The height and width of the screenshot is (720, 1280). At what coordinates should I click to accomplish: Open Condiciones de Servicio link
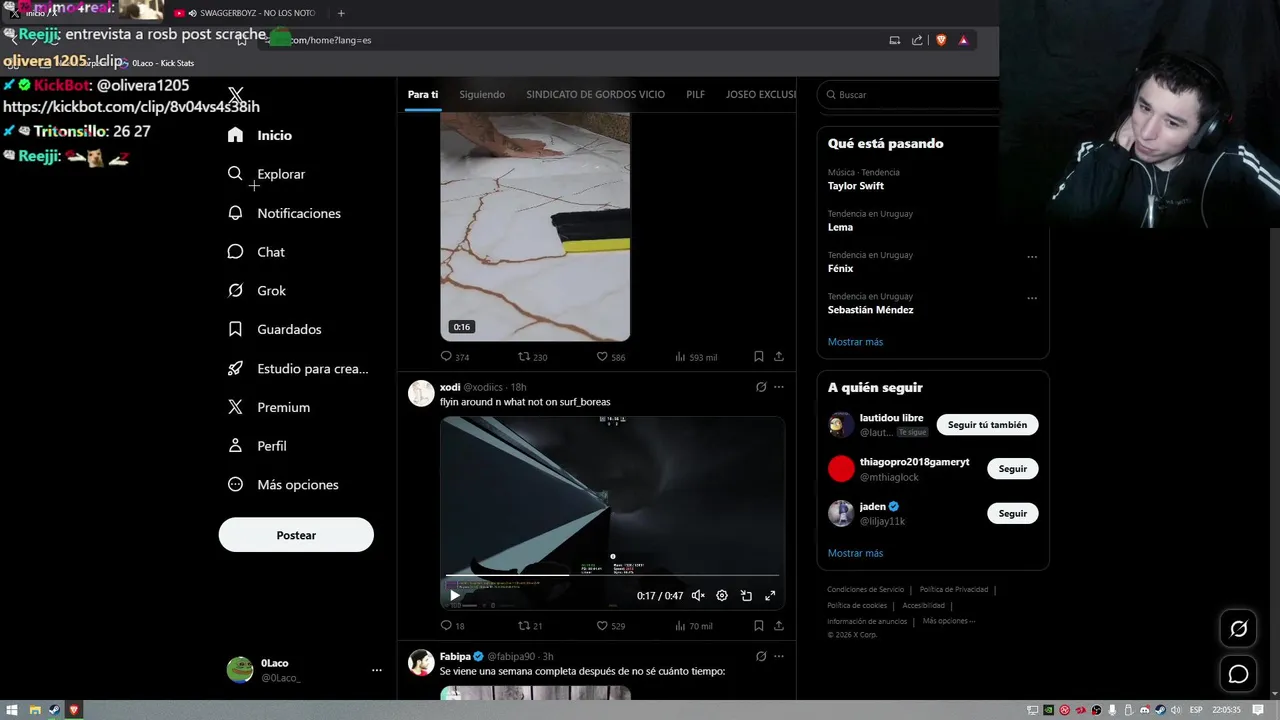865,590
